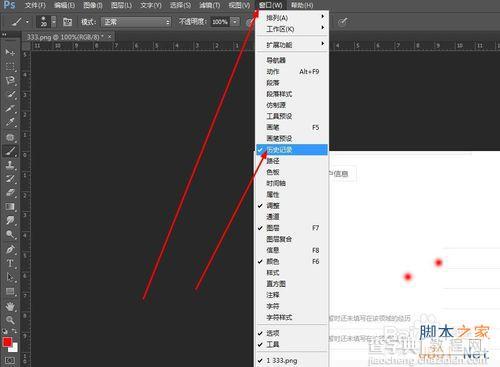The image size is (500, 367).
Task: Open 信息 (Info) F8 panel
Action: pos(292,250)
